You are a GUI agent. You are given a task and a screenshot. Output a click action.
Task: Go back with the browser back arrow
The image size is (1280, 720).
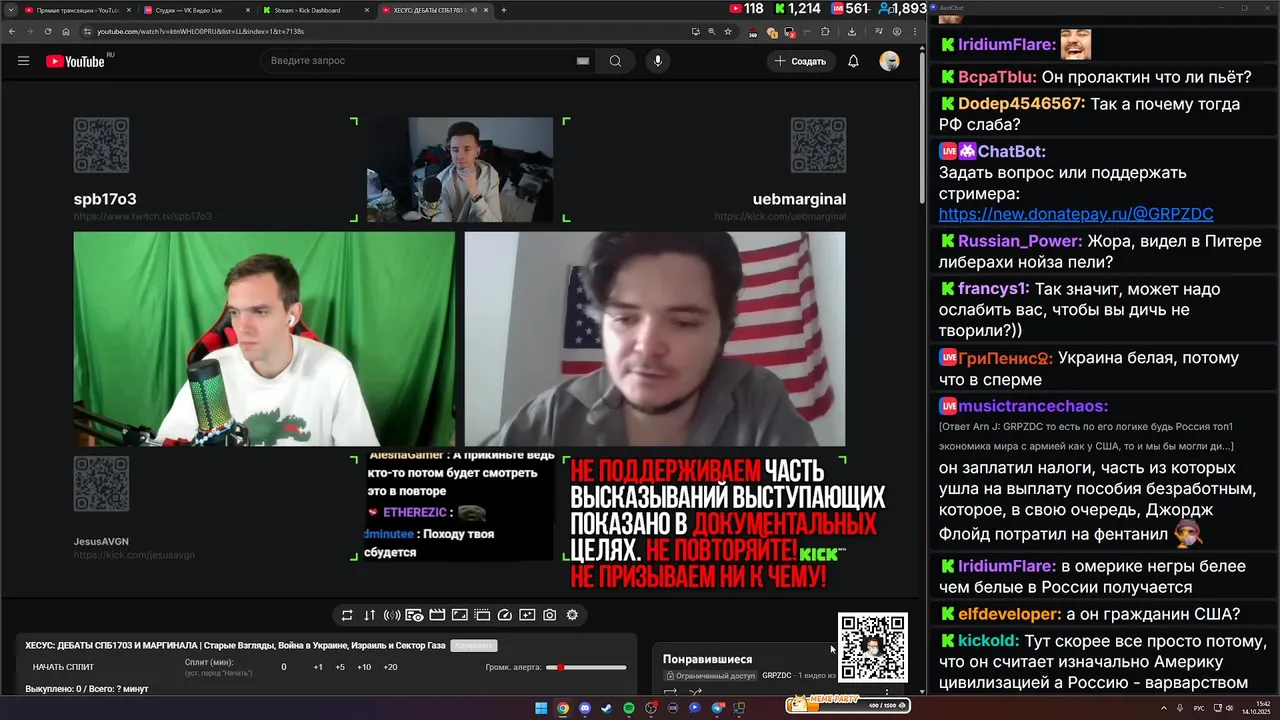tap(12, 31)
